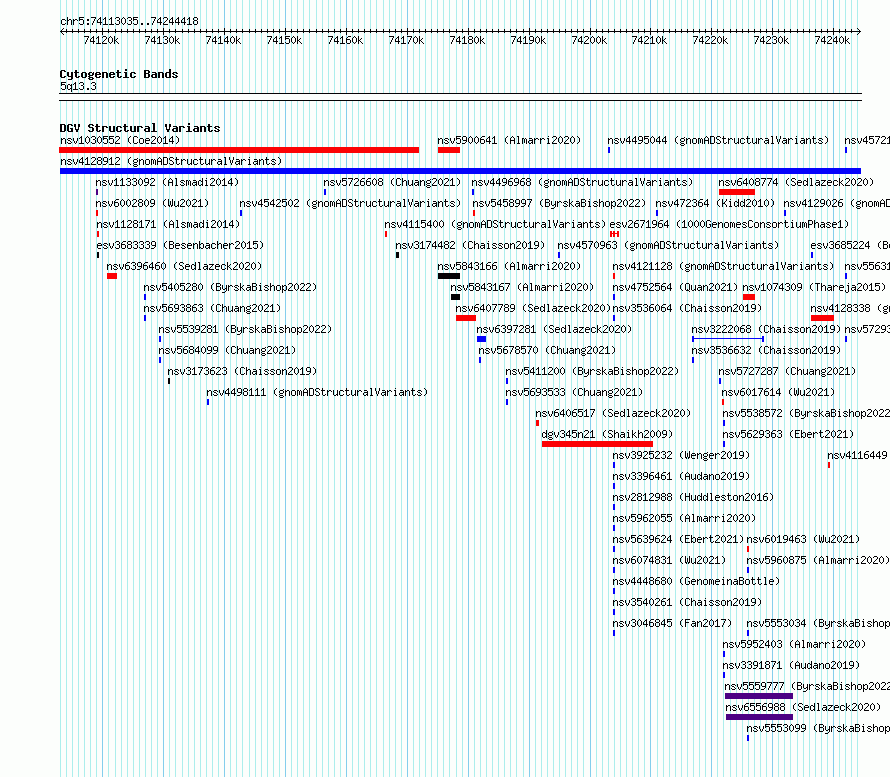
Task: Click the nsv3222068 (Chaisson2019) thin blue span
Action: [x=728, y=339]
